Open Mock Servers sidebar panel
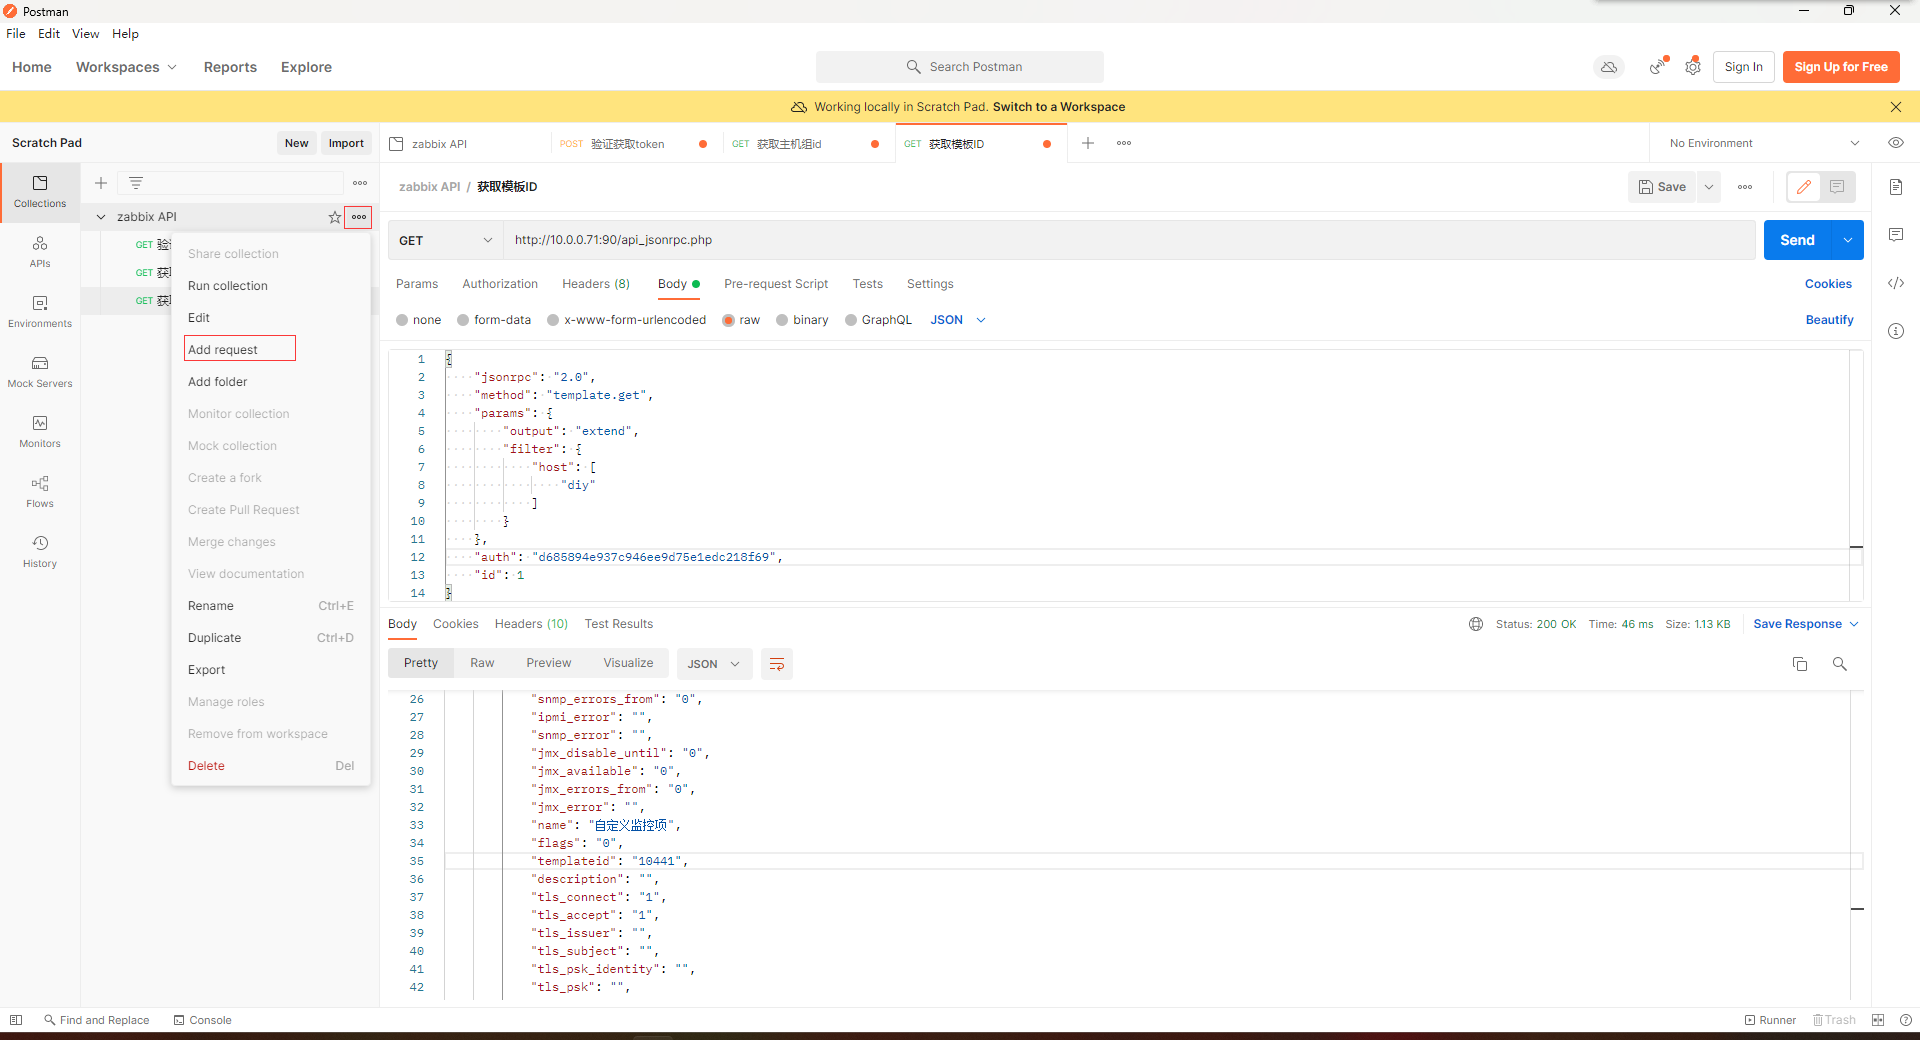Screen dimensions: 1920x1040 (x=40, y=372)
